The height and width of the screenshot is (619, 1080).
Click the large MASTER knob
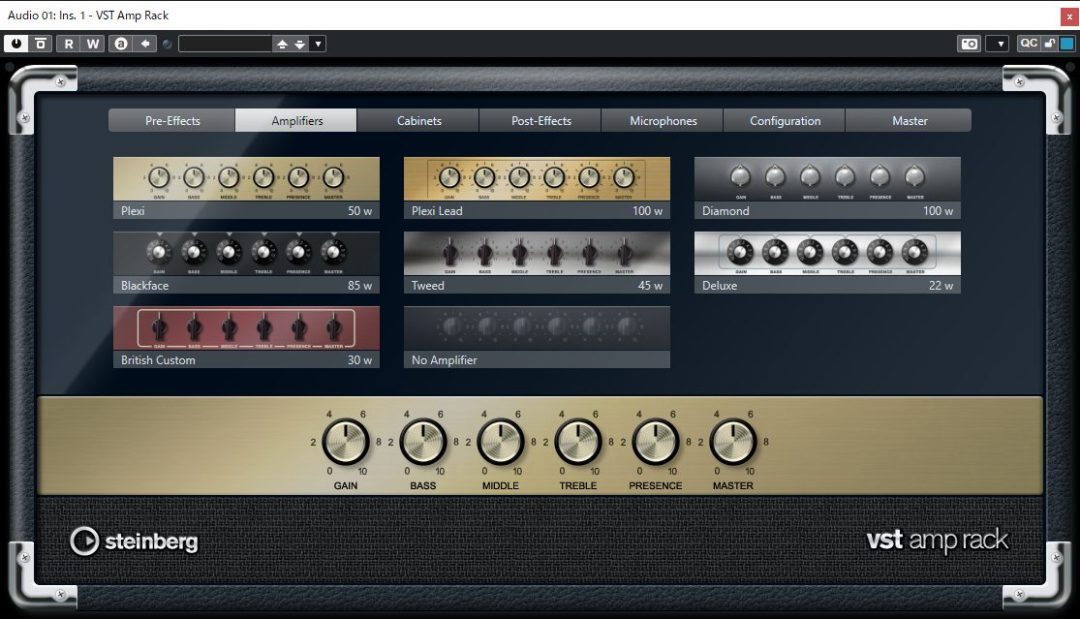(733, 442)
